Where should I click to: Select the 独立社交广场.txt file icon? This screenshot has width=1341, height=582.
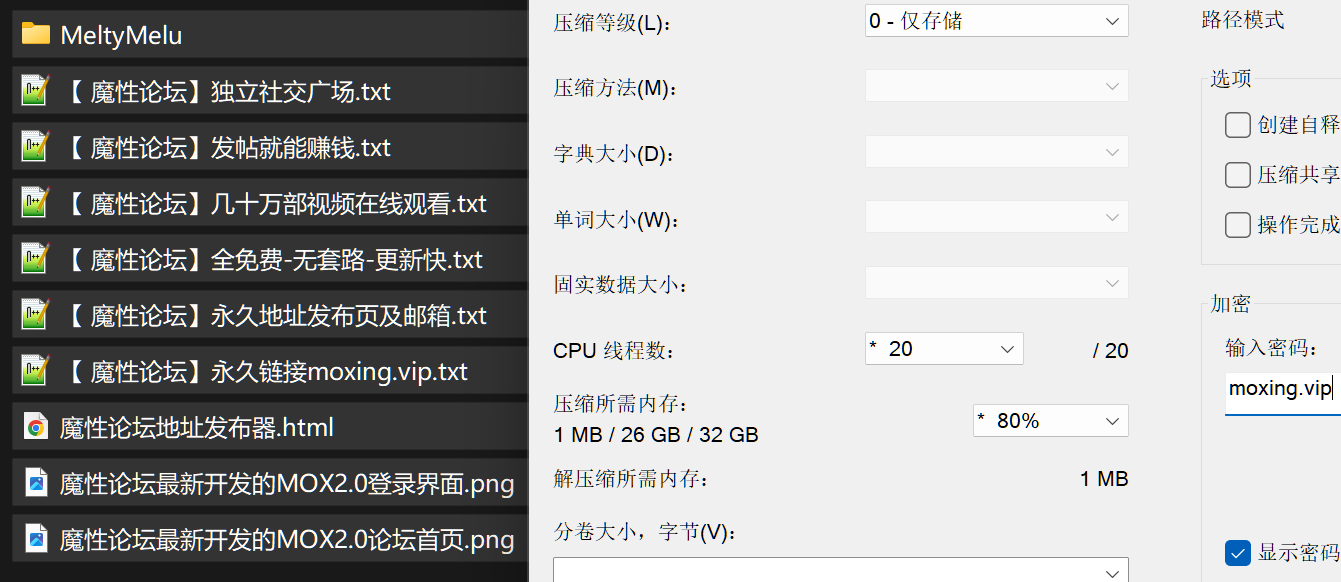click(x=36, y=91)
